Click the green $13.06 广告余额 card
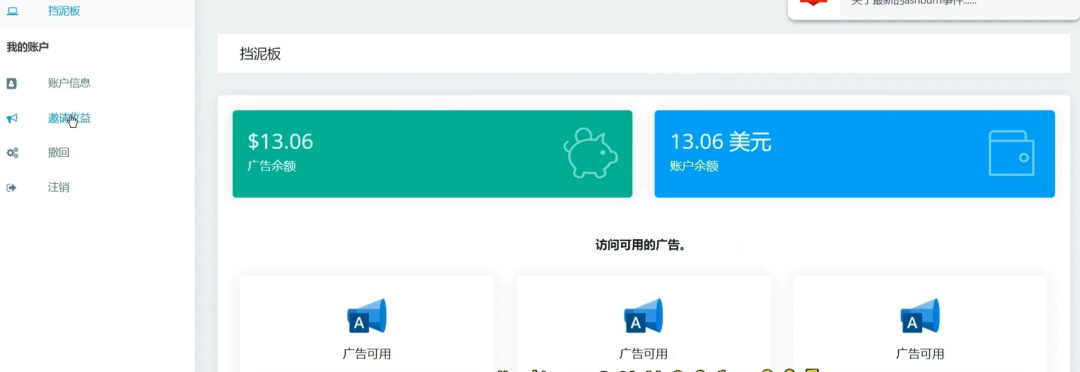 click(x=432, y=154)
